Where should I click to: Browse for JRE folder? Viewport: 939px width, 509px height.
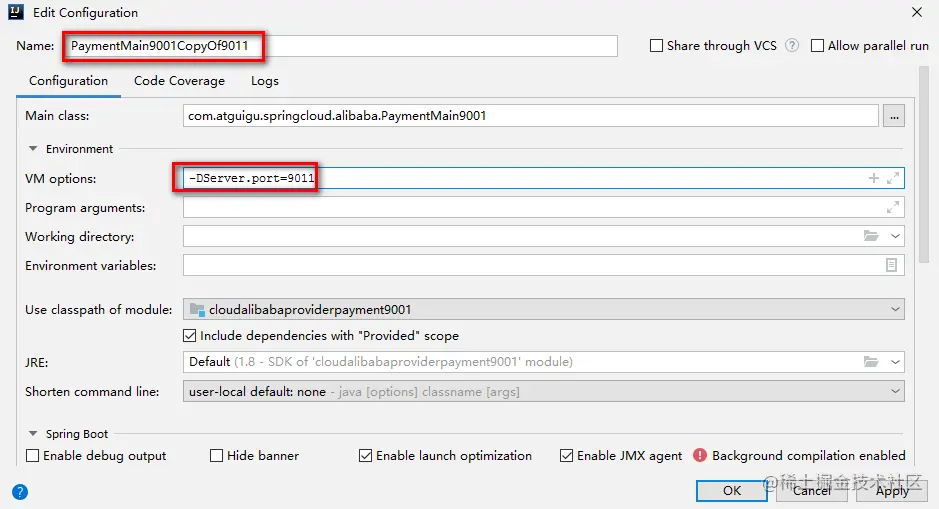point(871,362)
